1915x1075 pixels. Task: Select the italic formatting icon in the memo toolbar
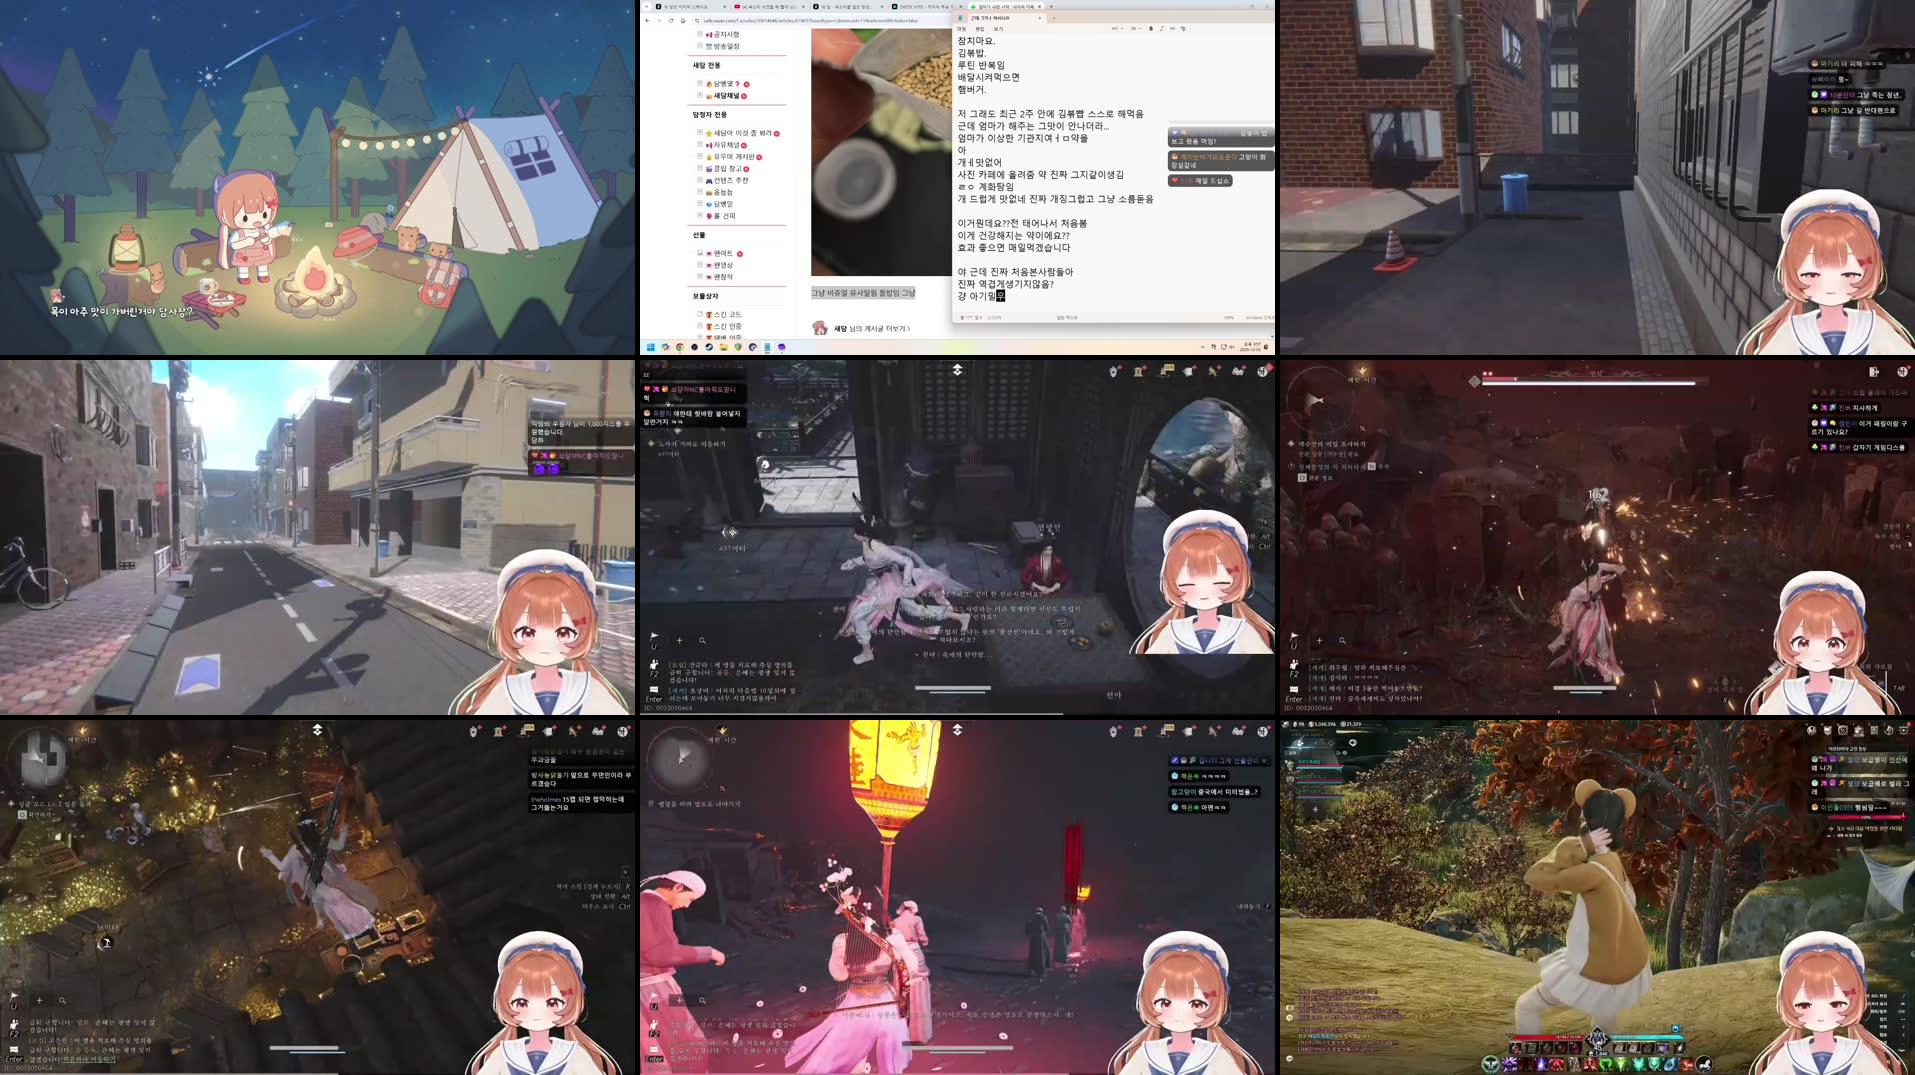(x=1161, y=29)
